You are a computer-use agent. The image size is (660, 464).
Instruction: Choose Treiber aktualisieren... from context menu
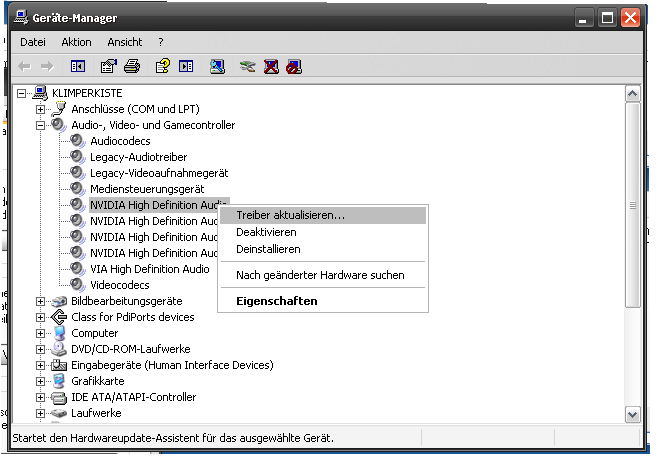(x=323, y=215)
